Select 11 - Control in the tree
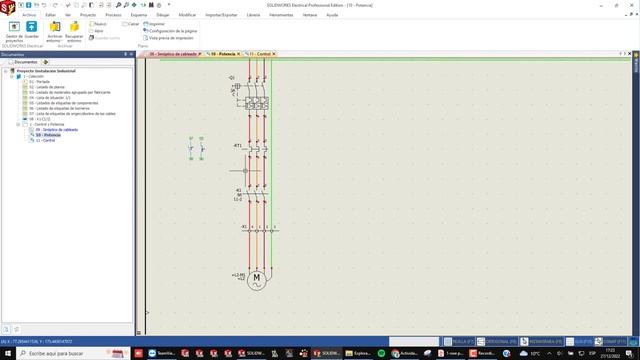The image size is (640, 360). [45, 140]
